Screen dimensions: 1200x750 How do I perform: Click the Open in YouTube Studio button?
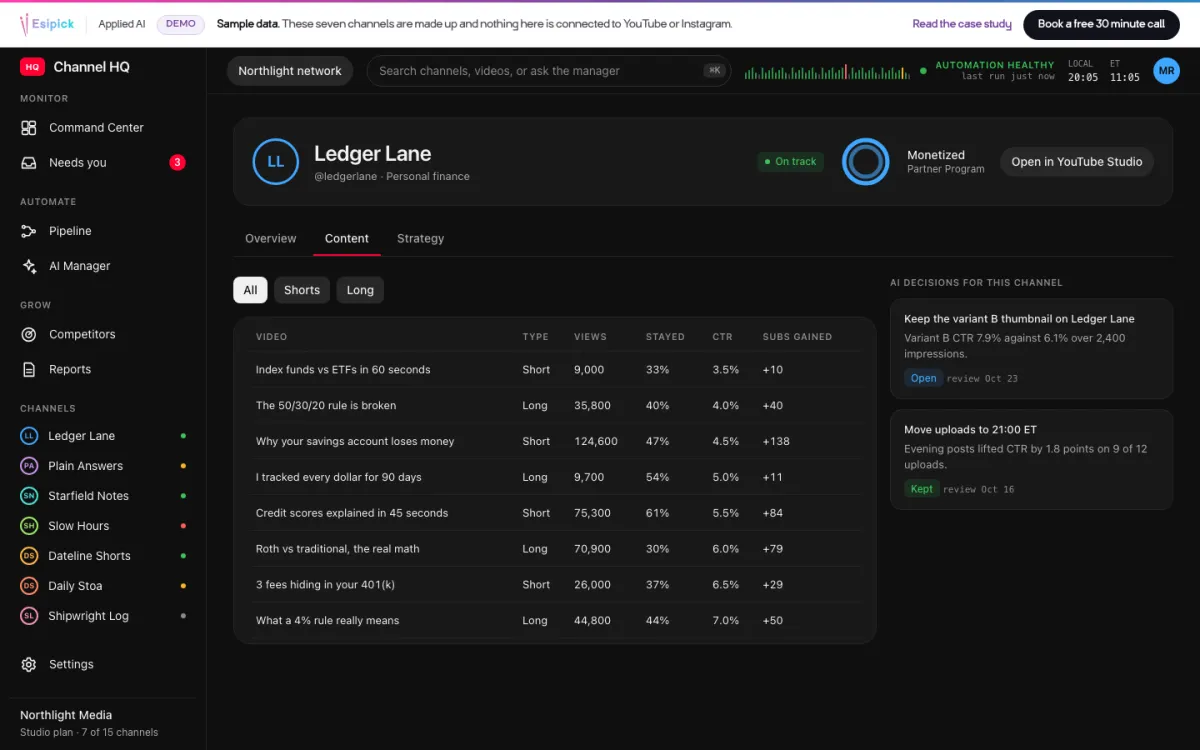click(x=1077, y=162)
